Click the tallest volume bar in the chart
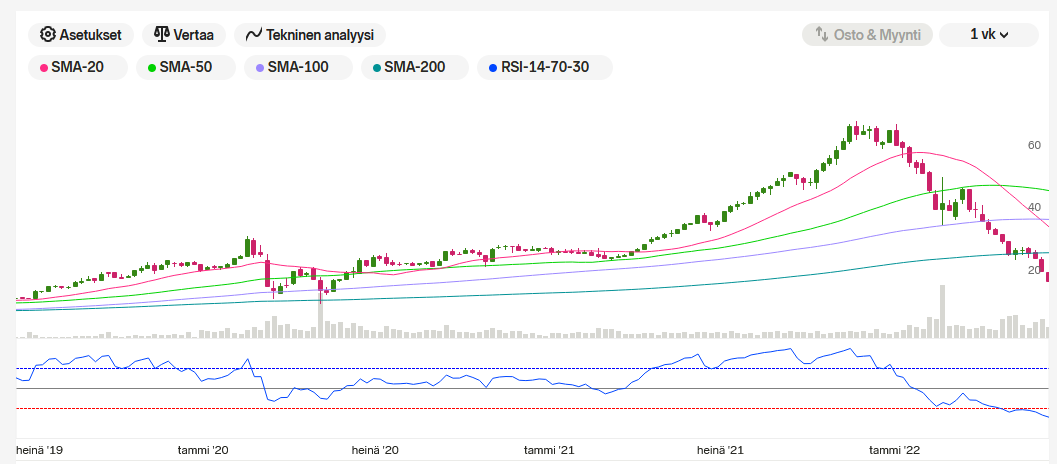The height and width of the screenshot is (464, 1057). tap(941, 312)
